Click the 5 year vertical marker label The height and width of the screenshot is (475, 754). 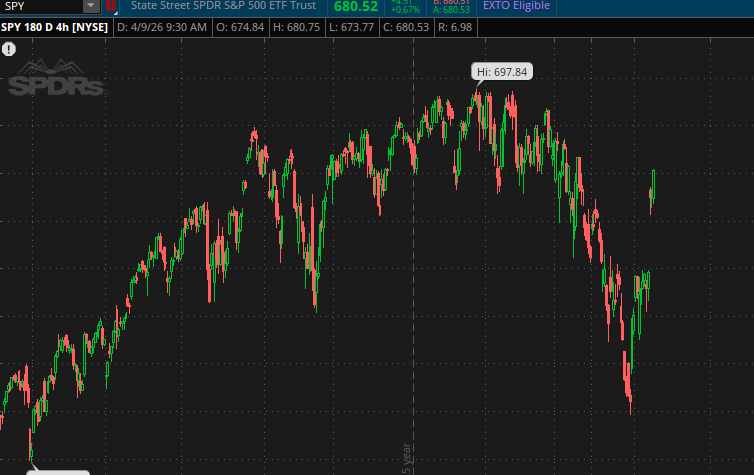[407, 459]
